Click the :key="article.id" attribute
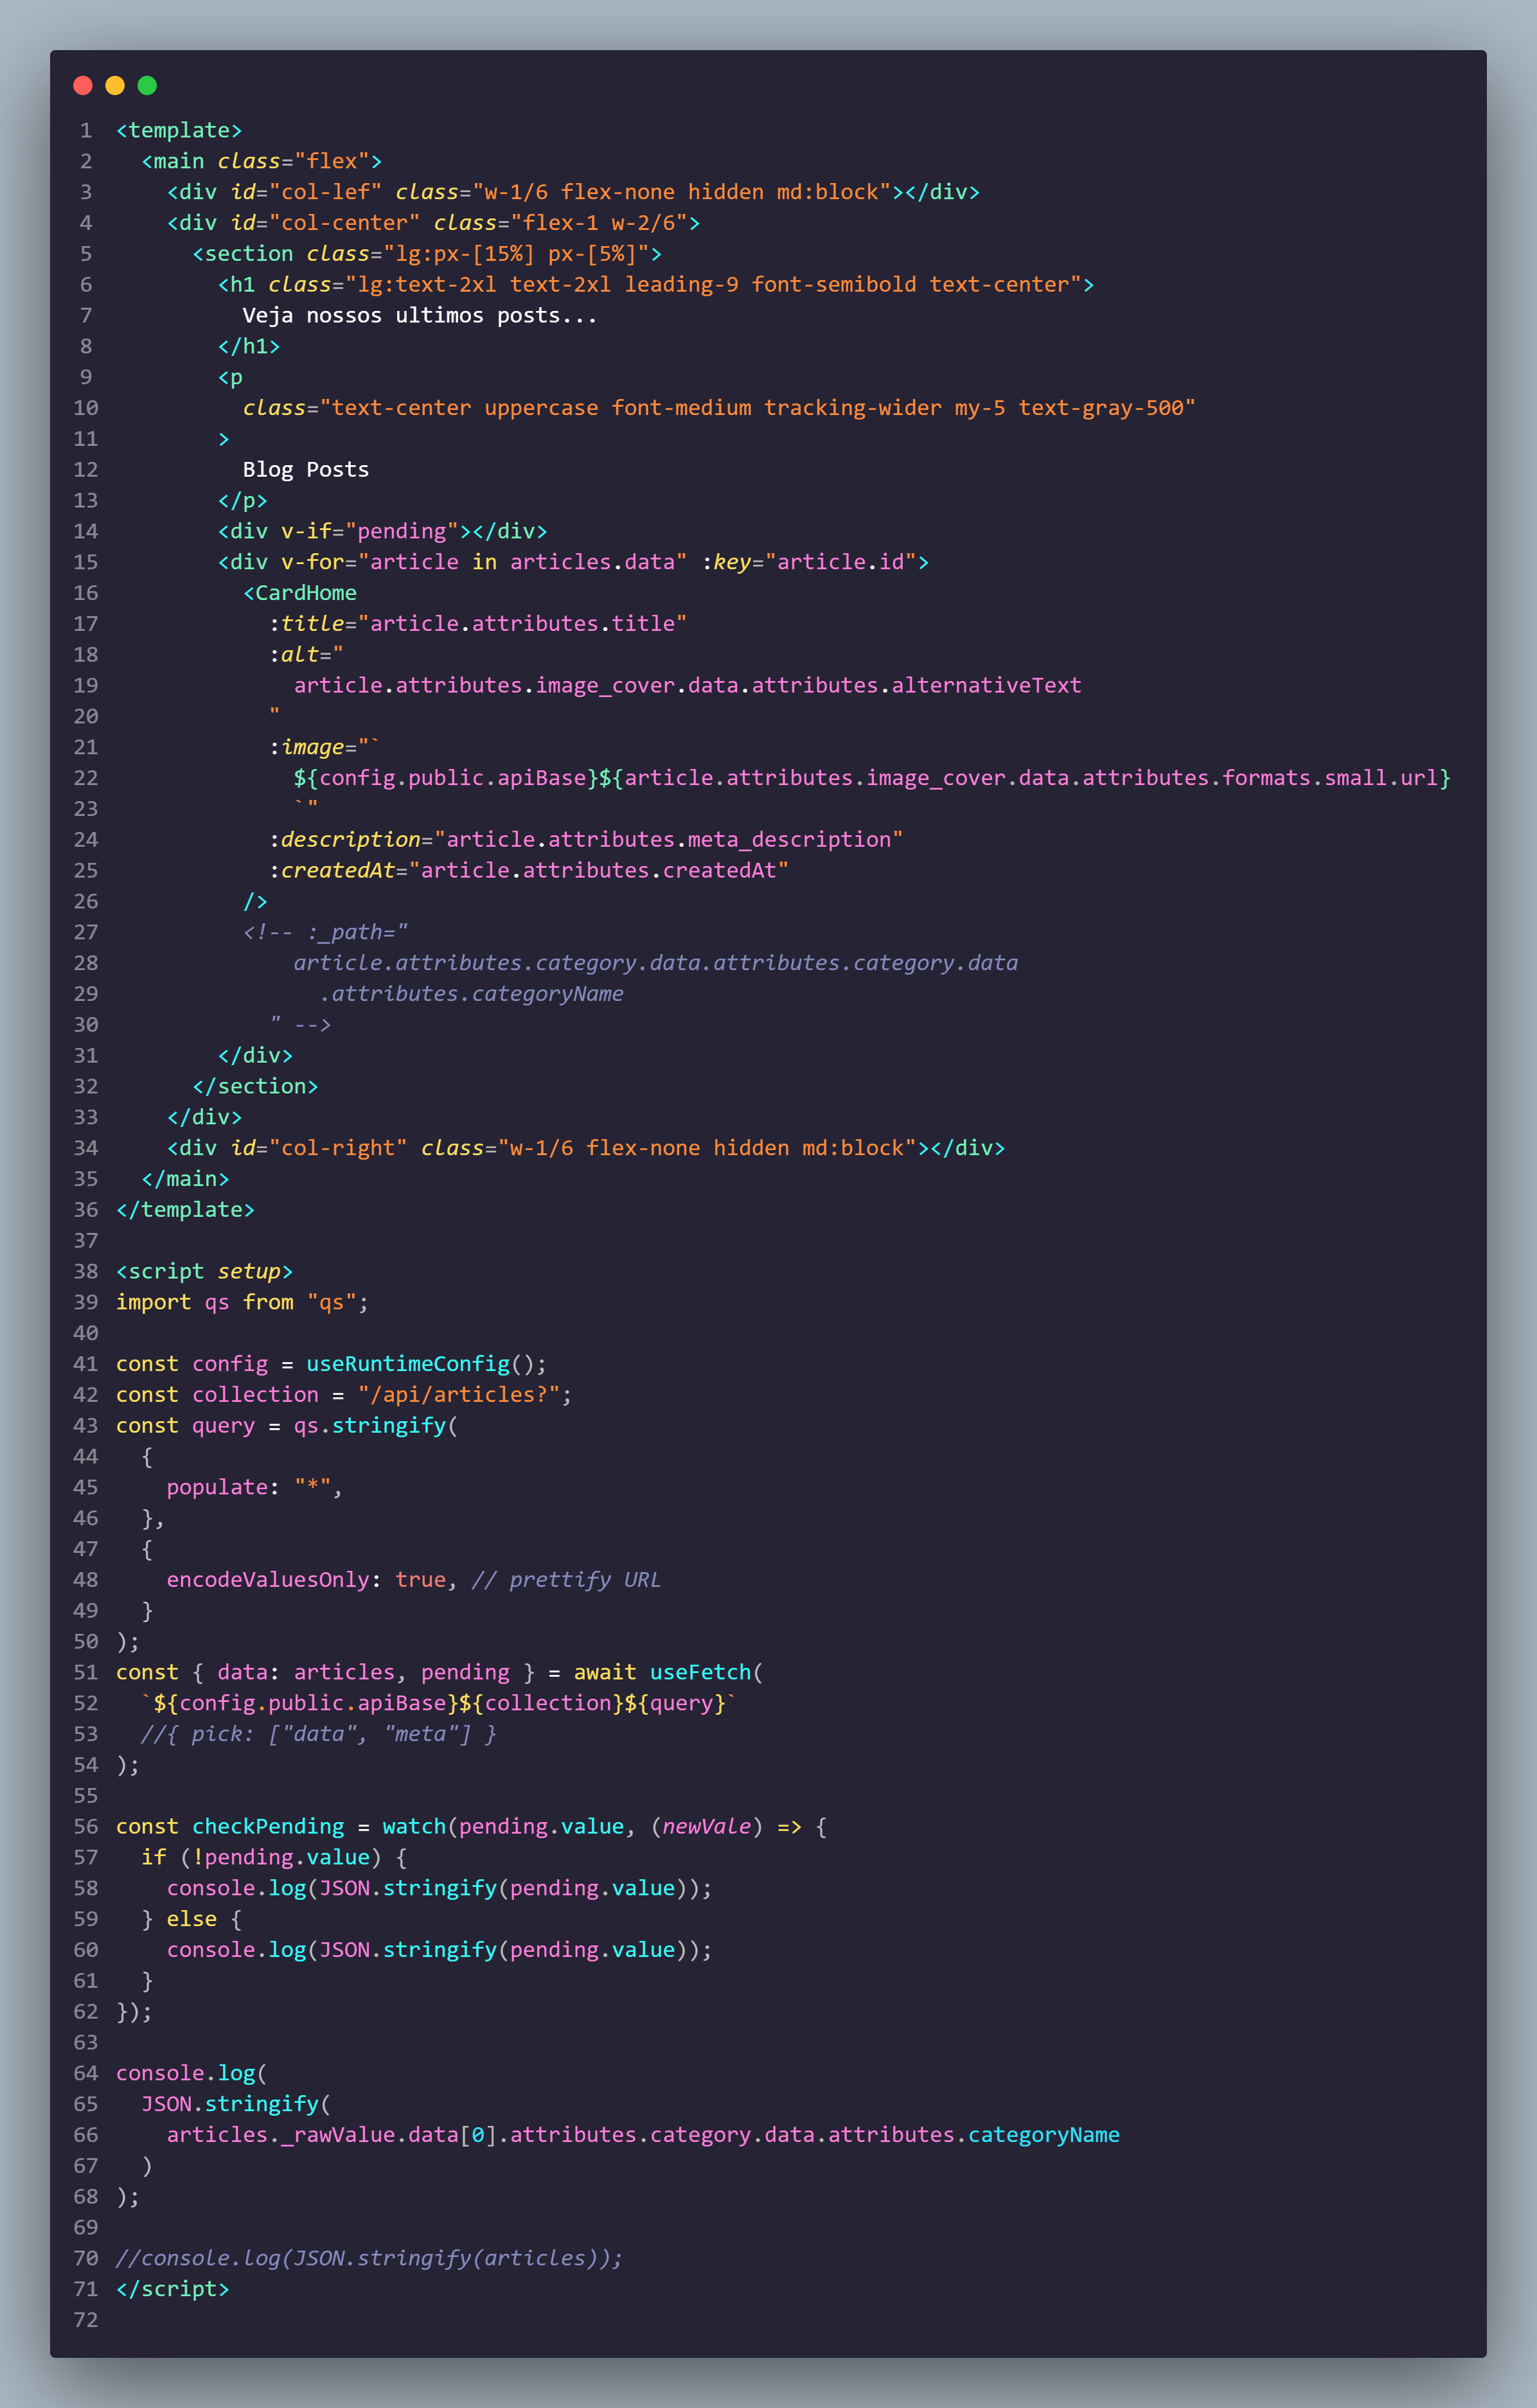The width and height of the screenshot is (1537, 2408). (x=809, y=562)
